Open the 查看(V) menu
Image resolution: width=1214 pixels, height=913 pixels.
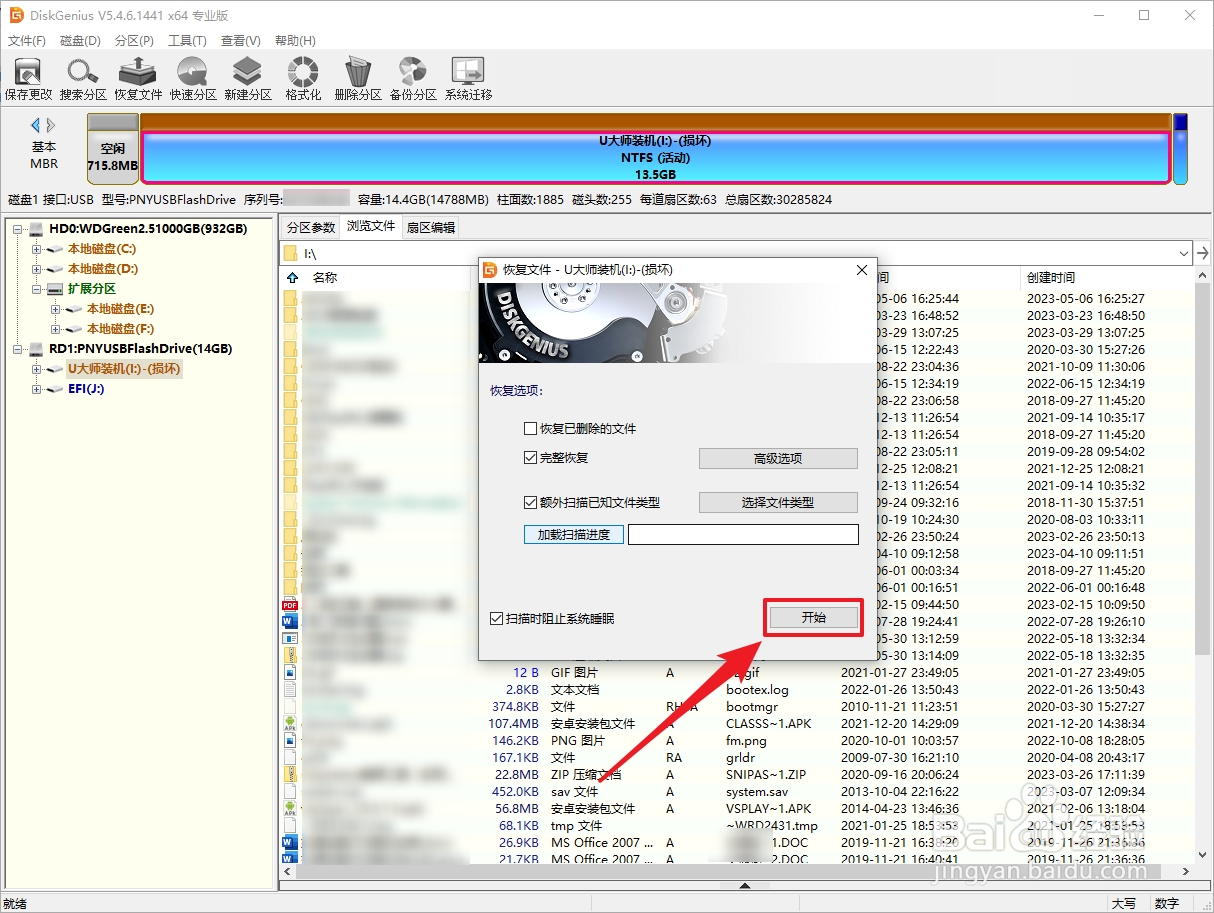coord(241,41)
